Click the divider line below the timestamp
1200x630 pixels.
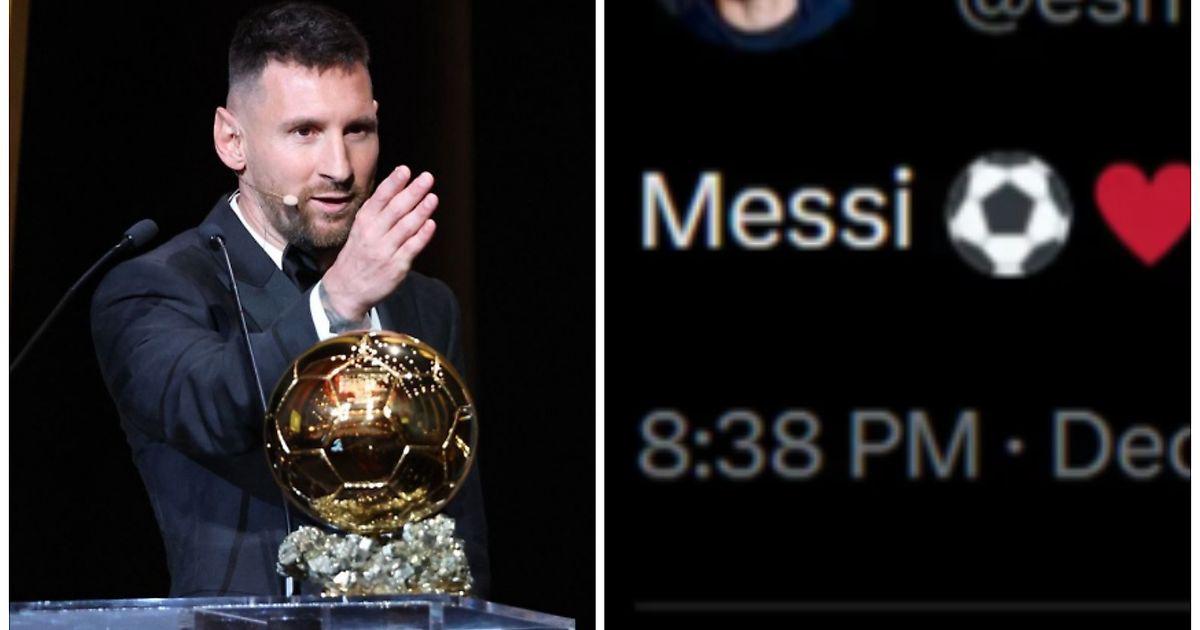click(912, 606)
